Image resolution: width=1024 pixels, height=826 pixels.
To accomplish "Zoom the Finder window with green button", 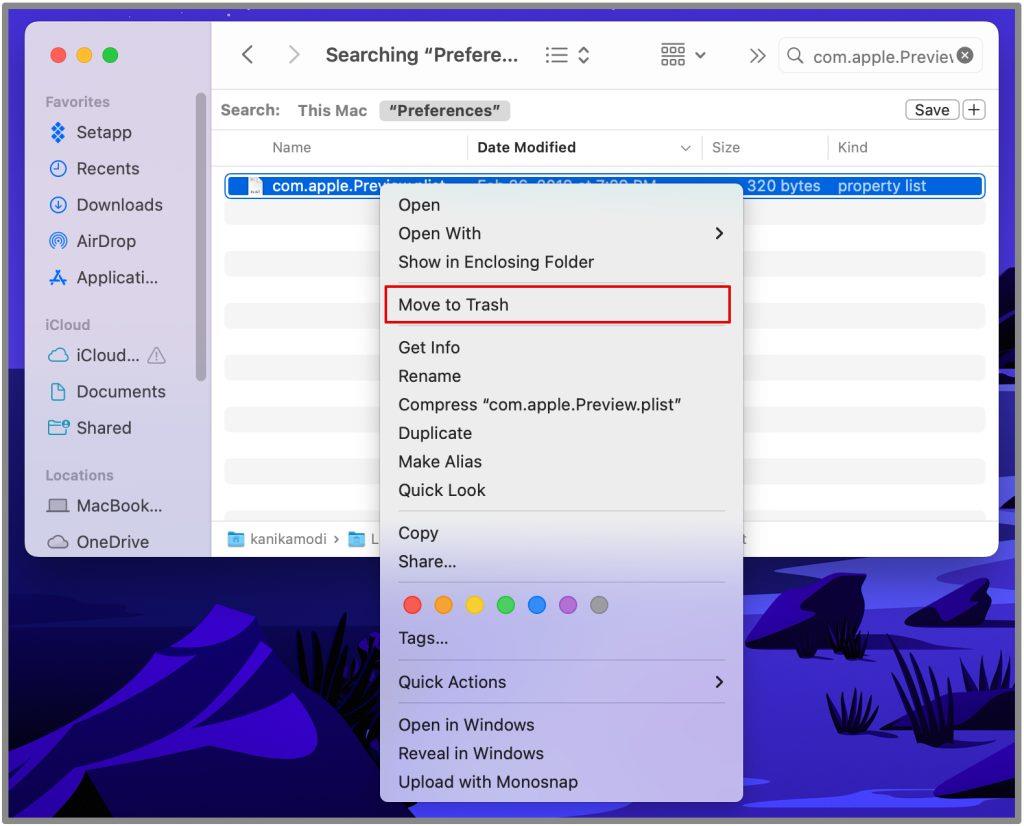I will [110, 56].
